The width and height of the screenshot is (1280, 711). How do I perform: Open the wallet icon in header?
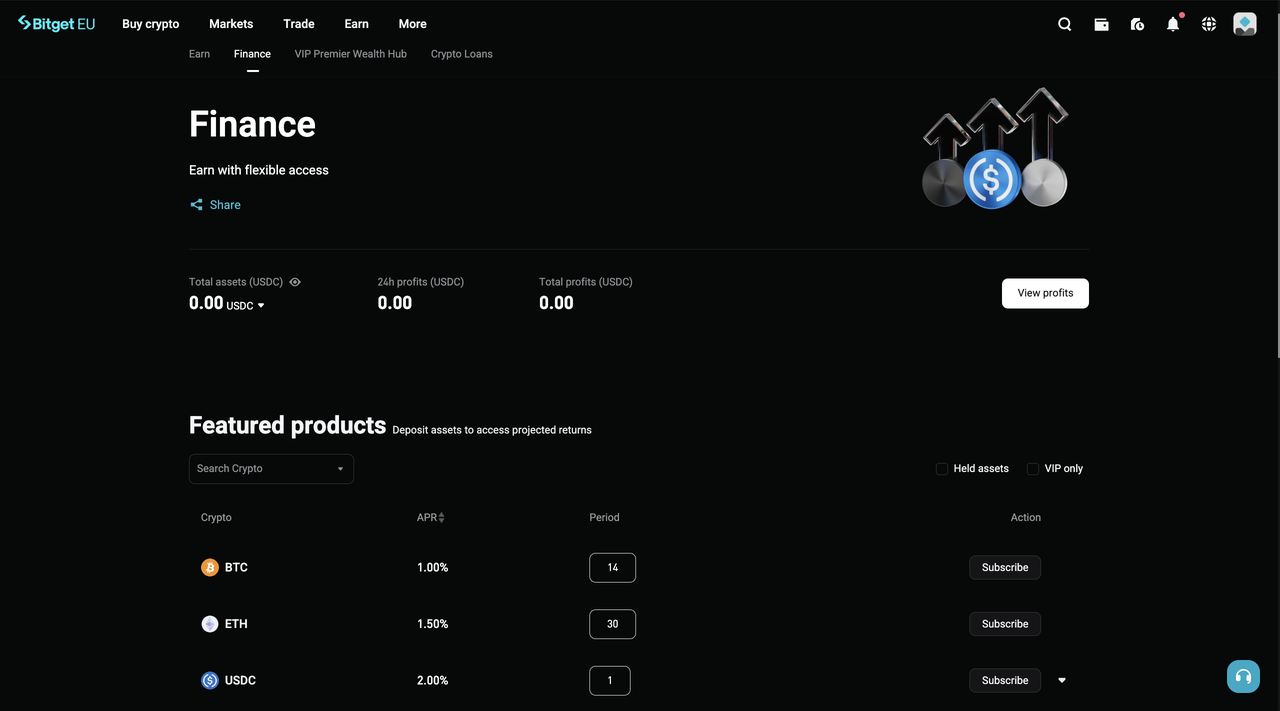click(1101, 24)
